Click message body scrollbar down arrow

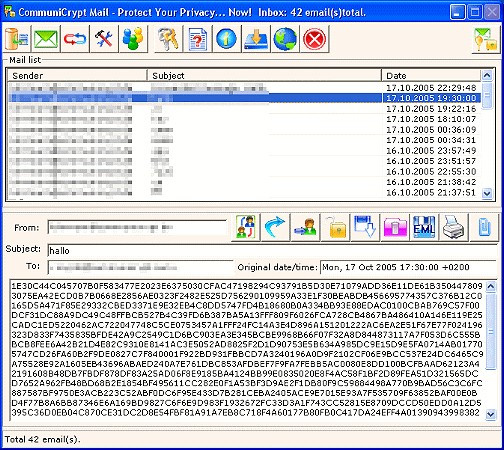tap(491, 414)
